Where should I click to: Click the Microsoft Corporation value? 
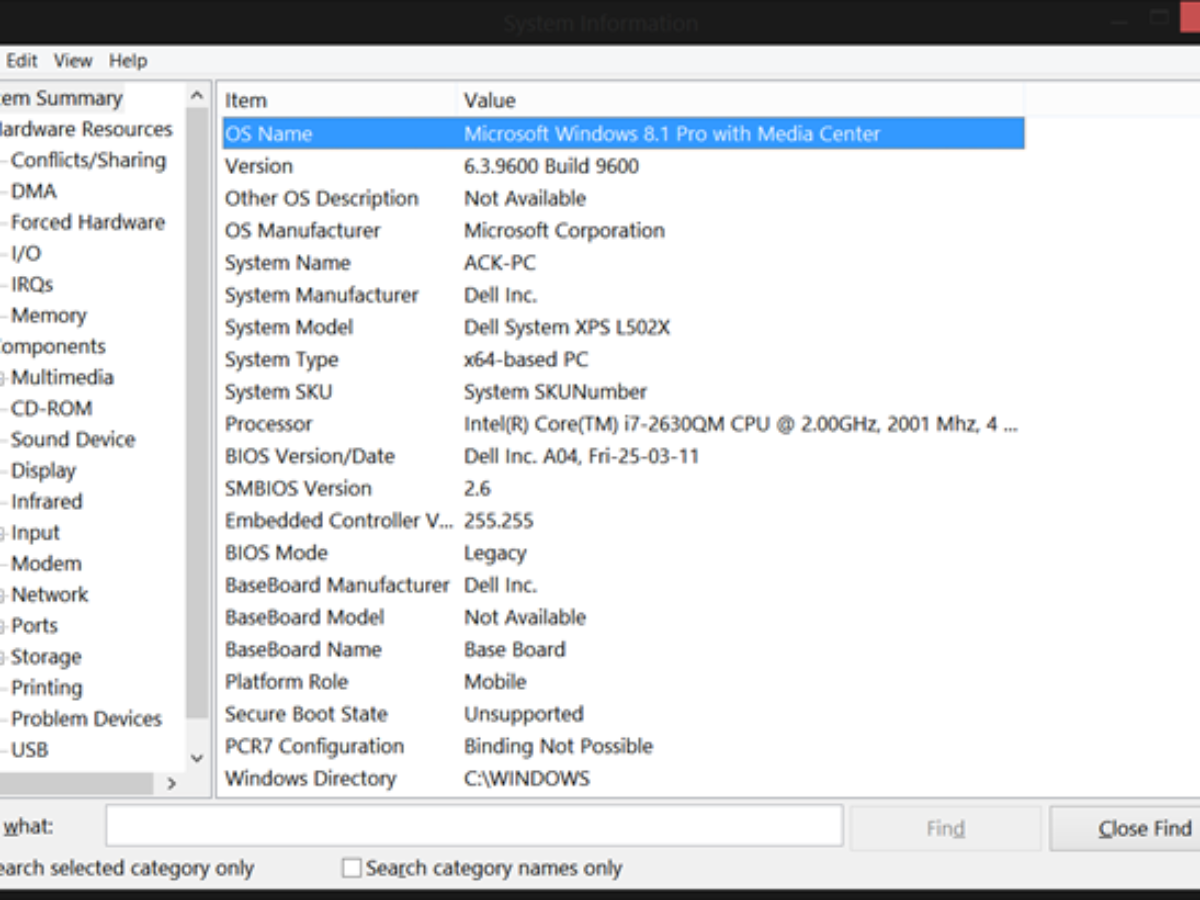tap(564, 230)
